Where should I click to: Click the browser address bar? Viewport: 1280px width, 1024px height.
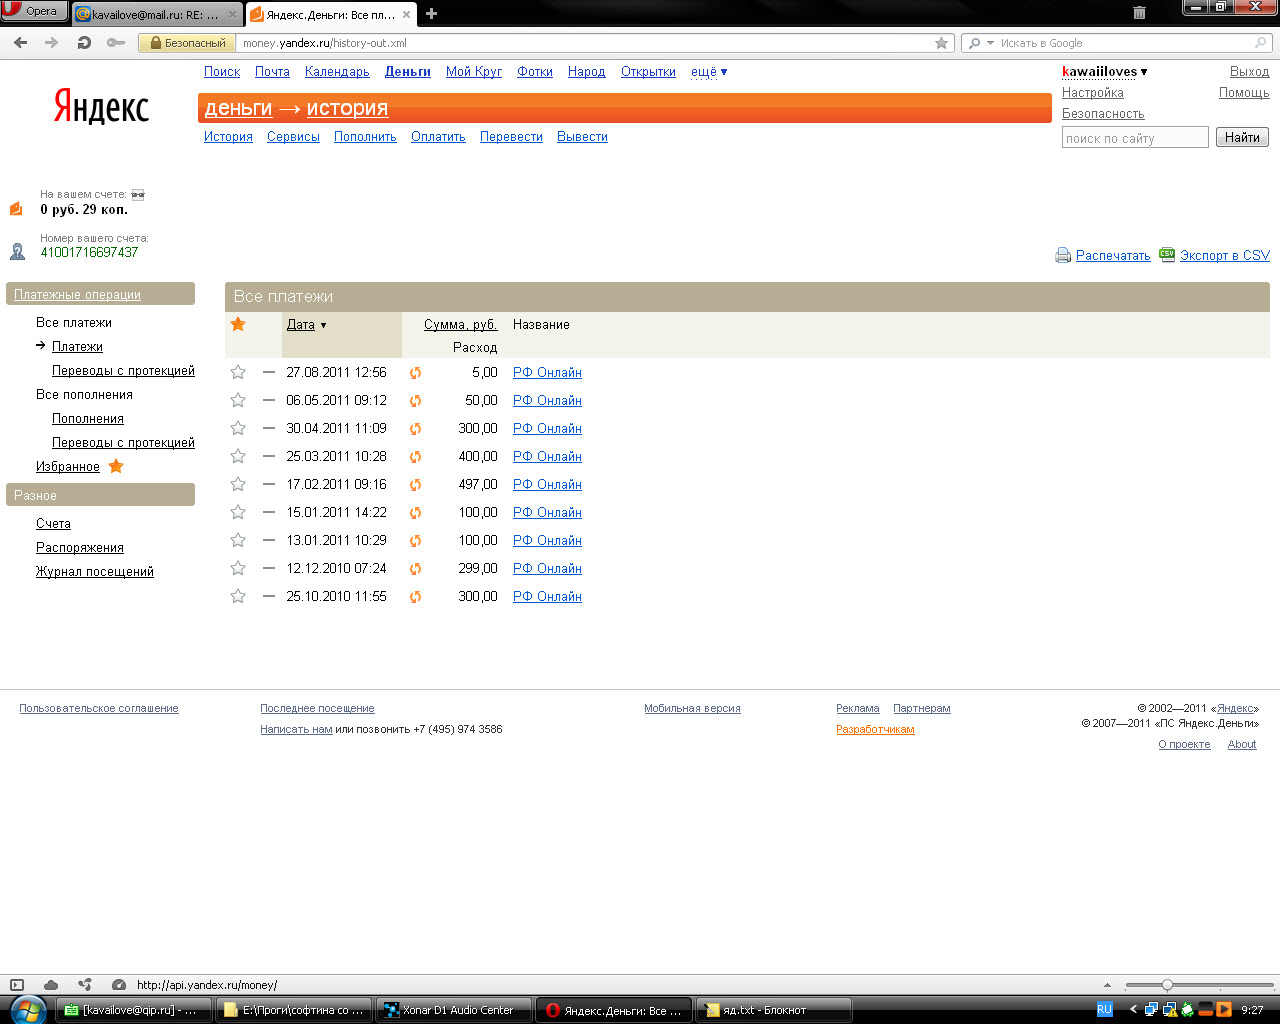click(586, 43)
